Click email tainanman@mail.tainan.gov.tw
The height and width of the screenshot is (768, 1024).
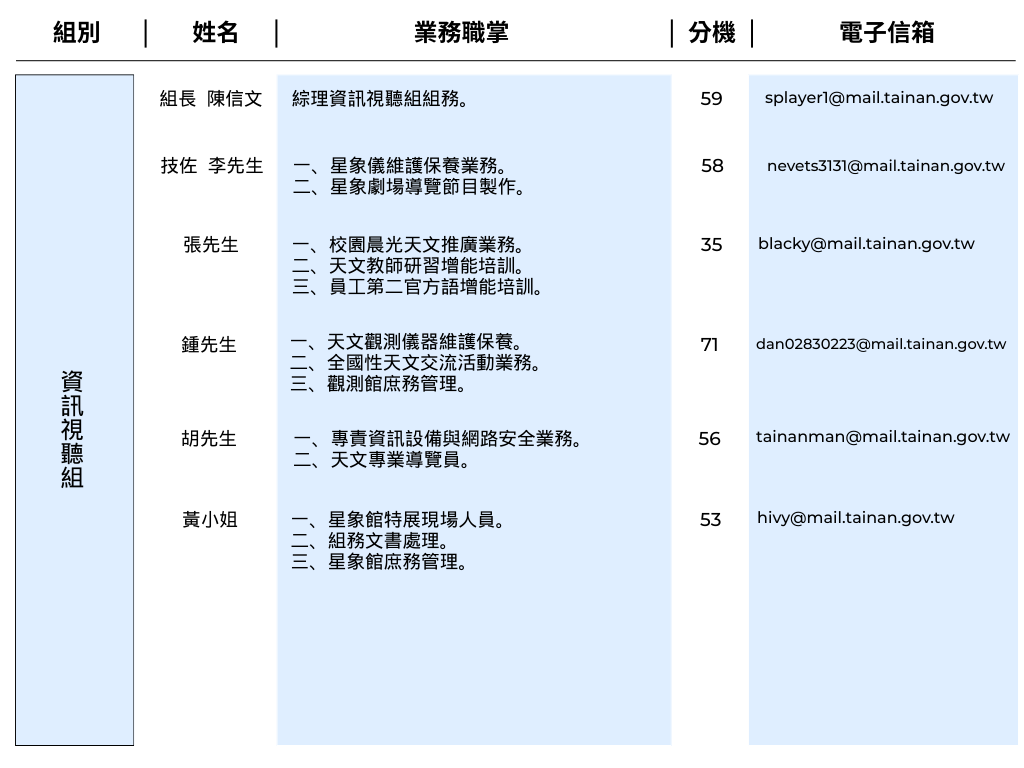pos(883,437)
